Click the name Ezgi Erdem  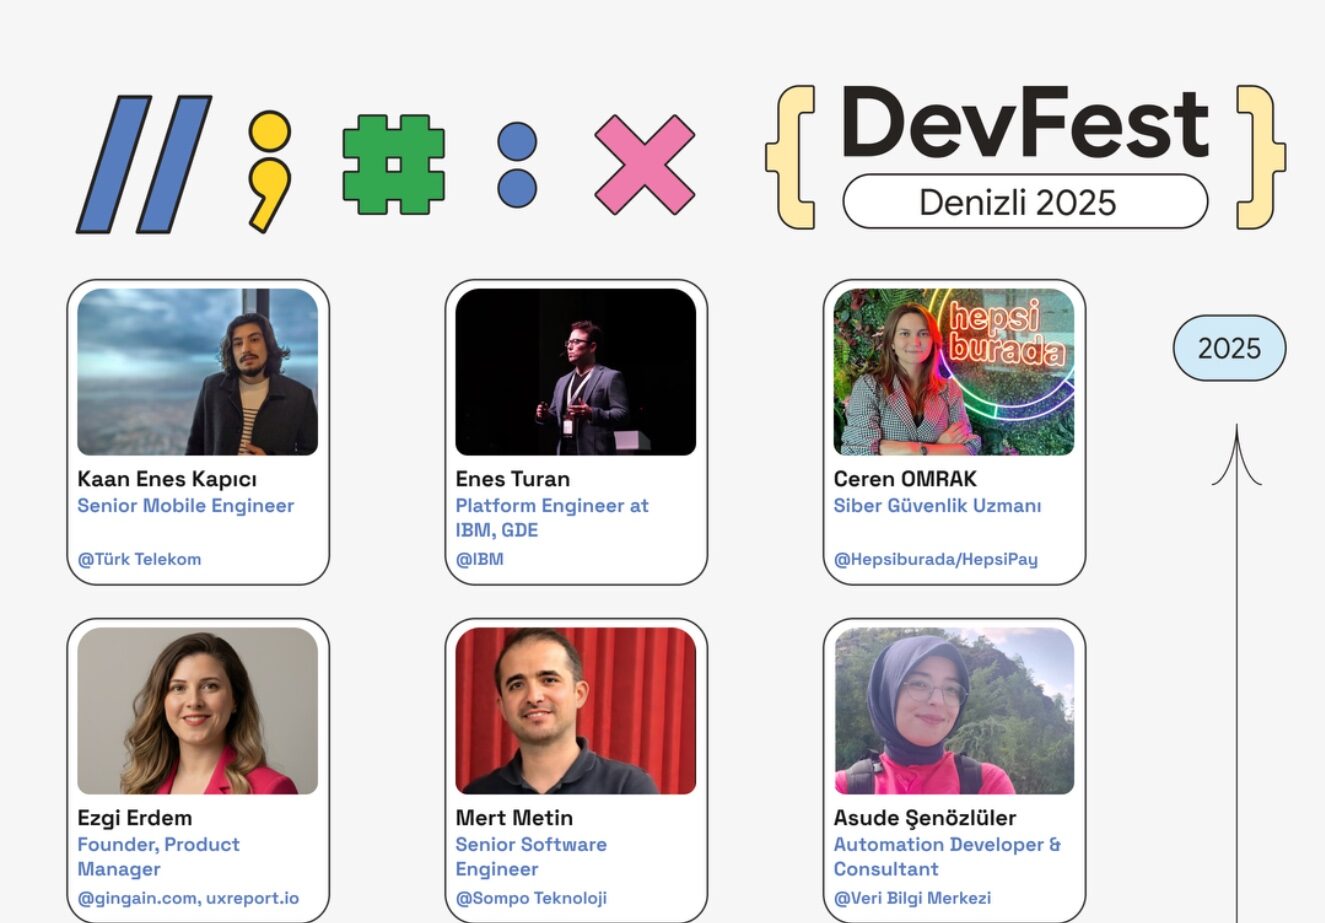tap(135, 818)
